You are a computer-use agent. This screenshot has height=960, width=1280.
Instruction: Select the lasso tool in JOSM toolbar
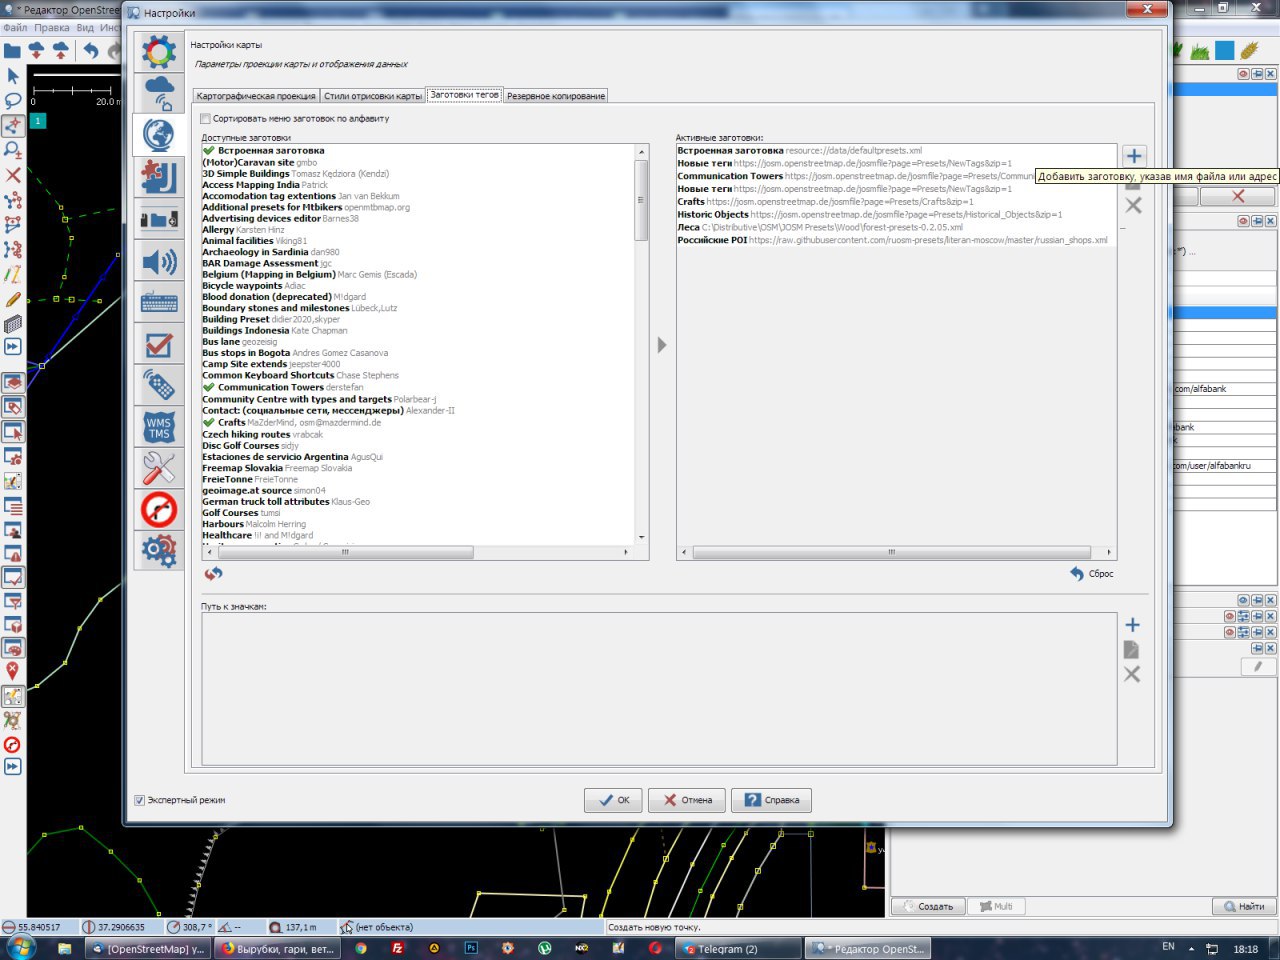(x=13, y=101)
